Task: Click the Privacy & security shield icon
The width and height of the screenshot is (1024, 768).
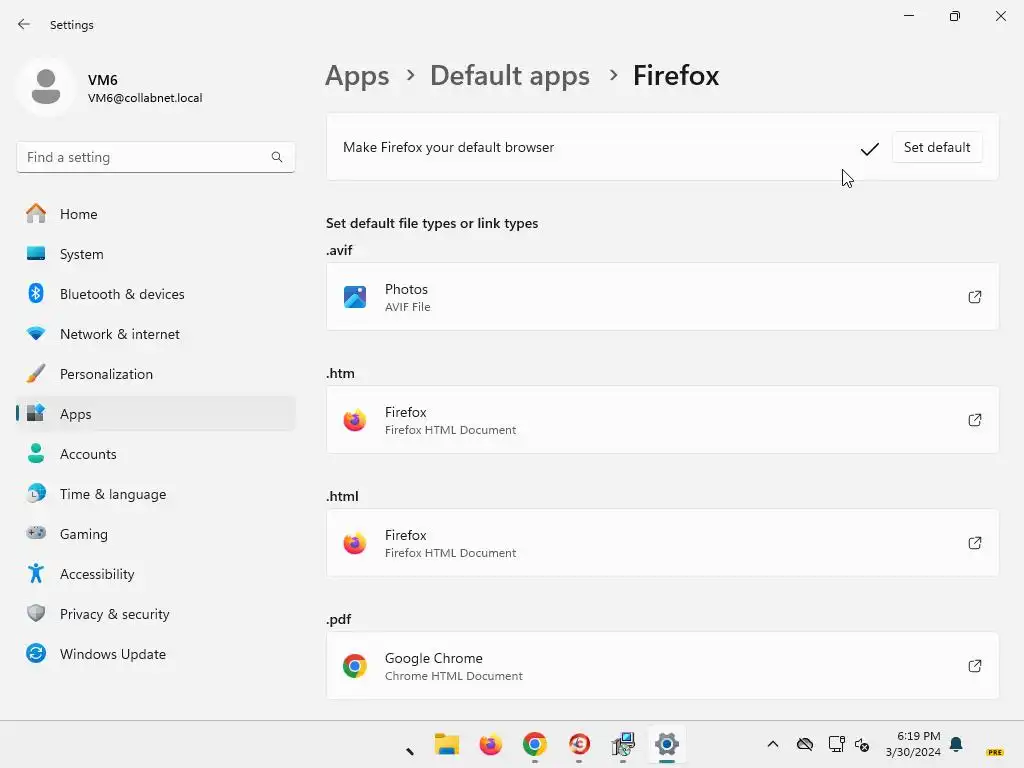Action: pyautogui.click(x=36, y=614)
